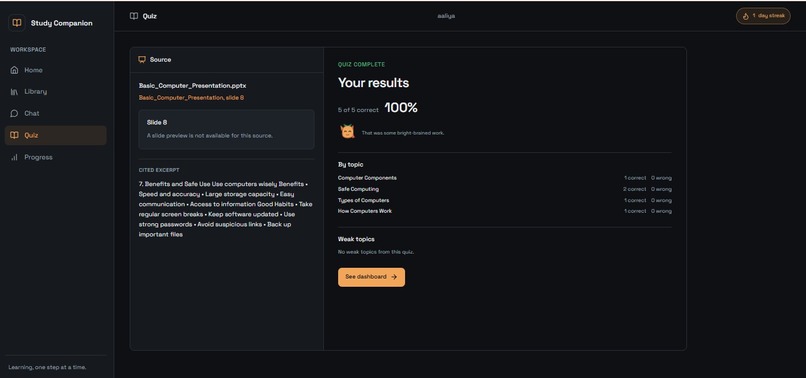Screen dimensions: 806x378
Task: Click the cited excerpt paragraph text
Action: coord(225,209)
